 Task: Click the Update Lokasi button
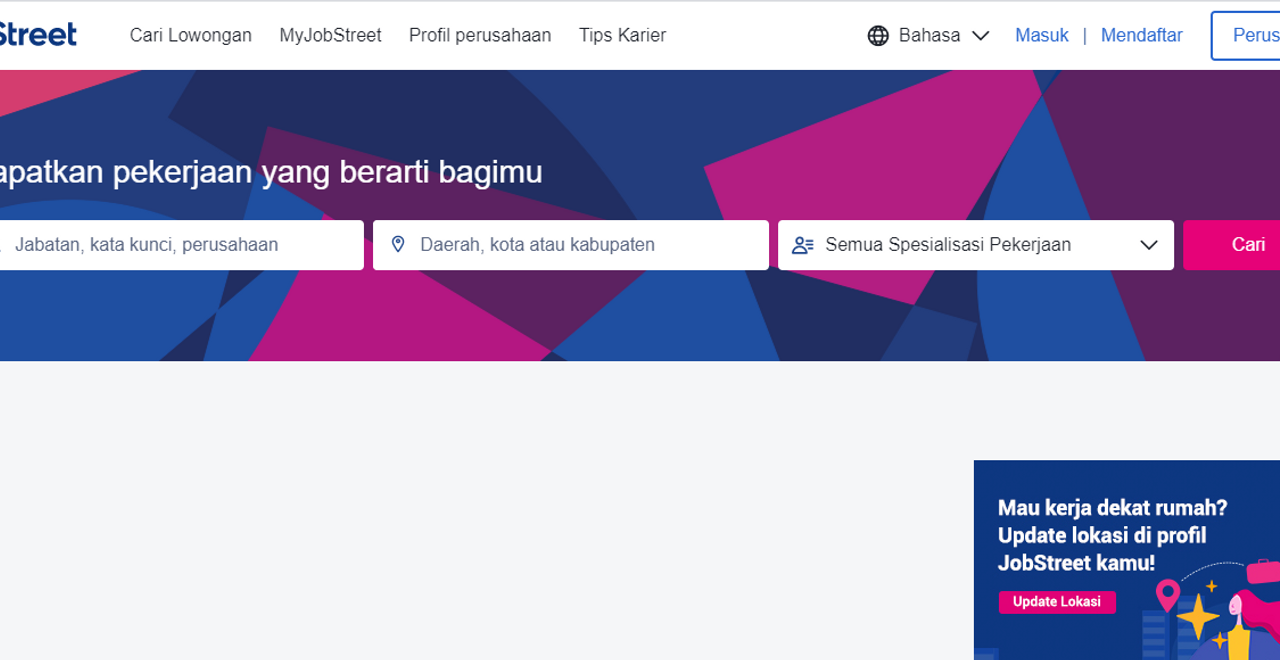(x=1057, y=602)
